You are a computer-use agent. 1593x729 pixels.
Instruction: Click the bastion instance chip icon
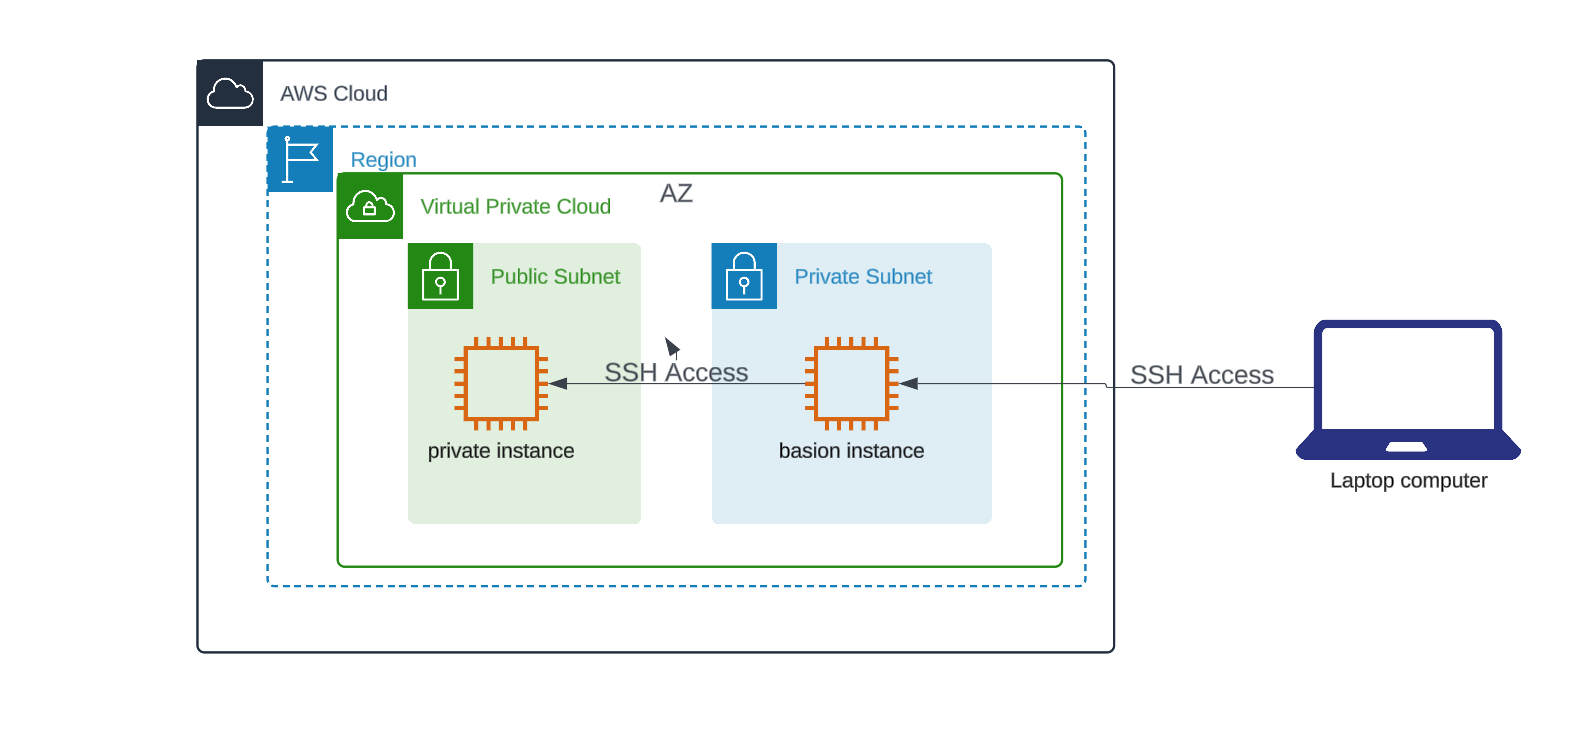tap(852, 384)
